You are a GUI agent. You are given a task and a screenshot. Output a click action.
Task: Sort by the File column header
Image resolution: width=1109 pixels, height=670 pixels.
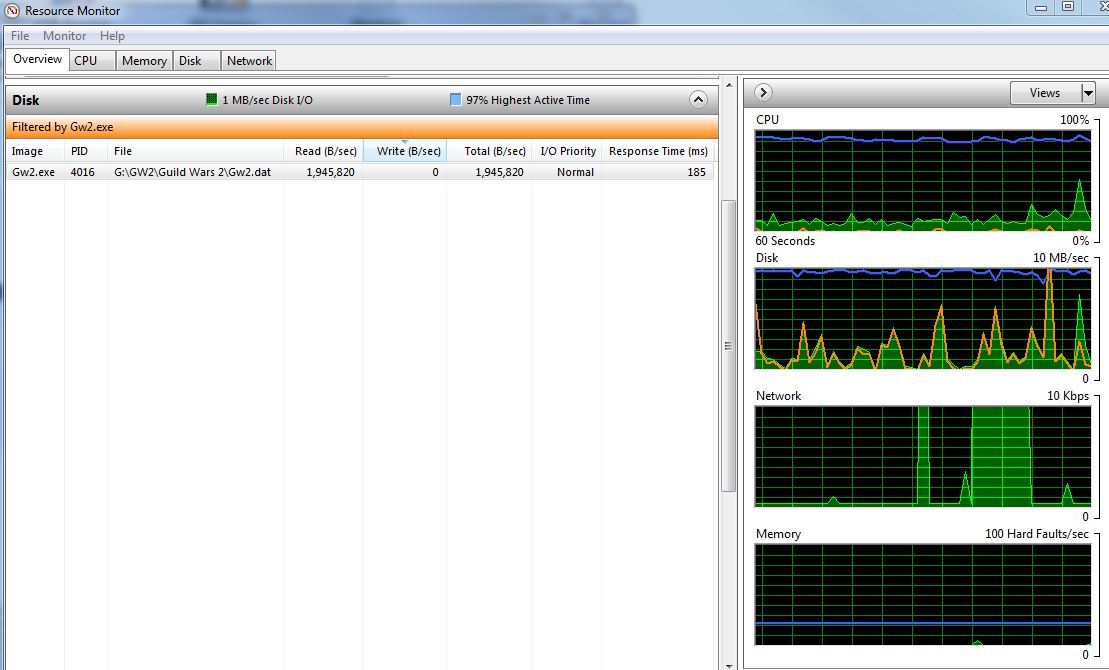[195, 151]
